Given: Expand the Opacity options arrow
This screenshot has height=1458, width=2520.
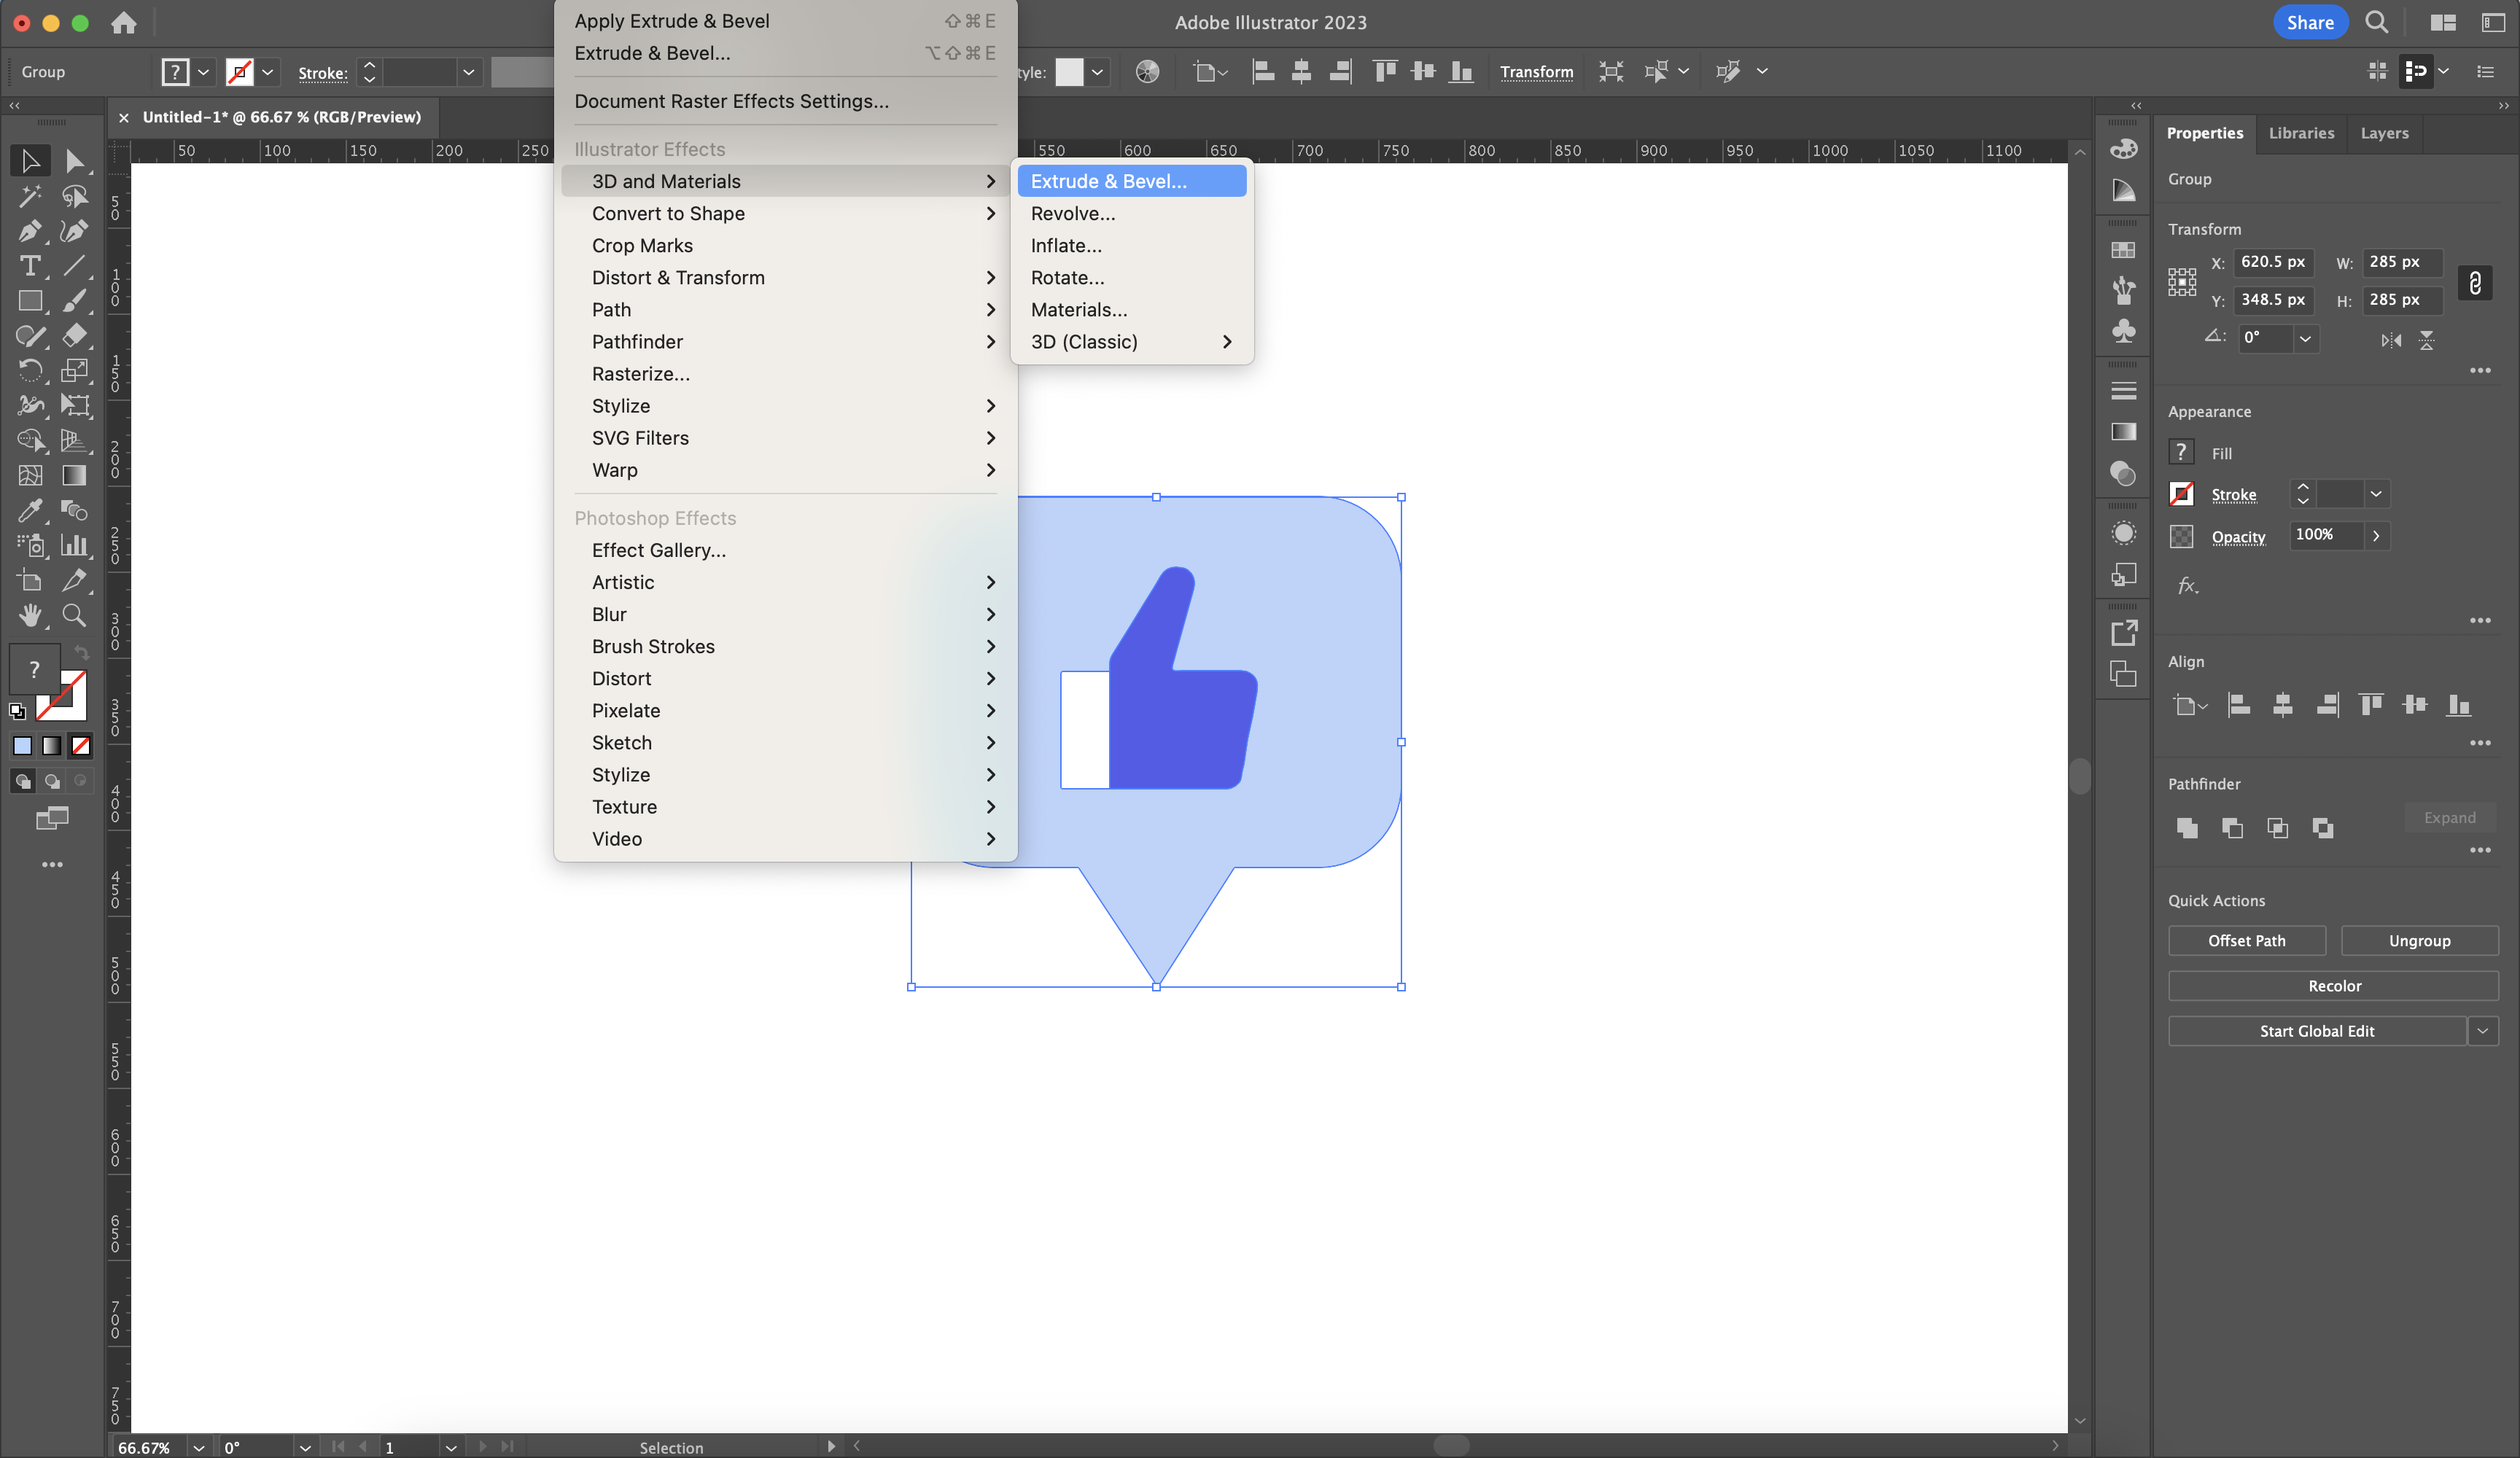Looking at the screenshot, I should point(2376,536).
